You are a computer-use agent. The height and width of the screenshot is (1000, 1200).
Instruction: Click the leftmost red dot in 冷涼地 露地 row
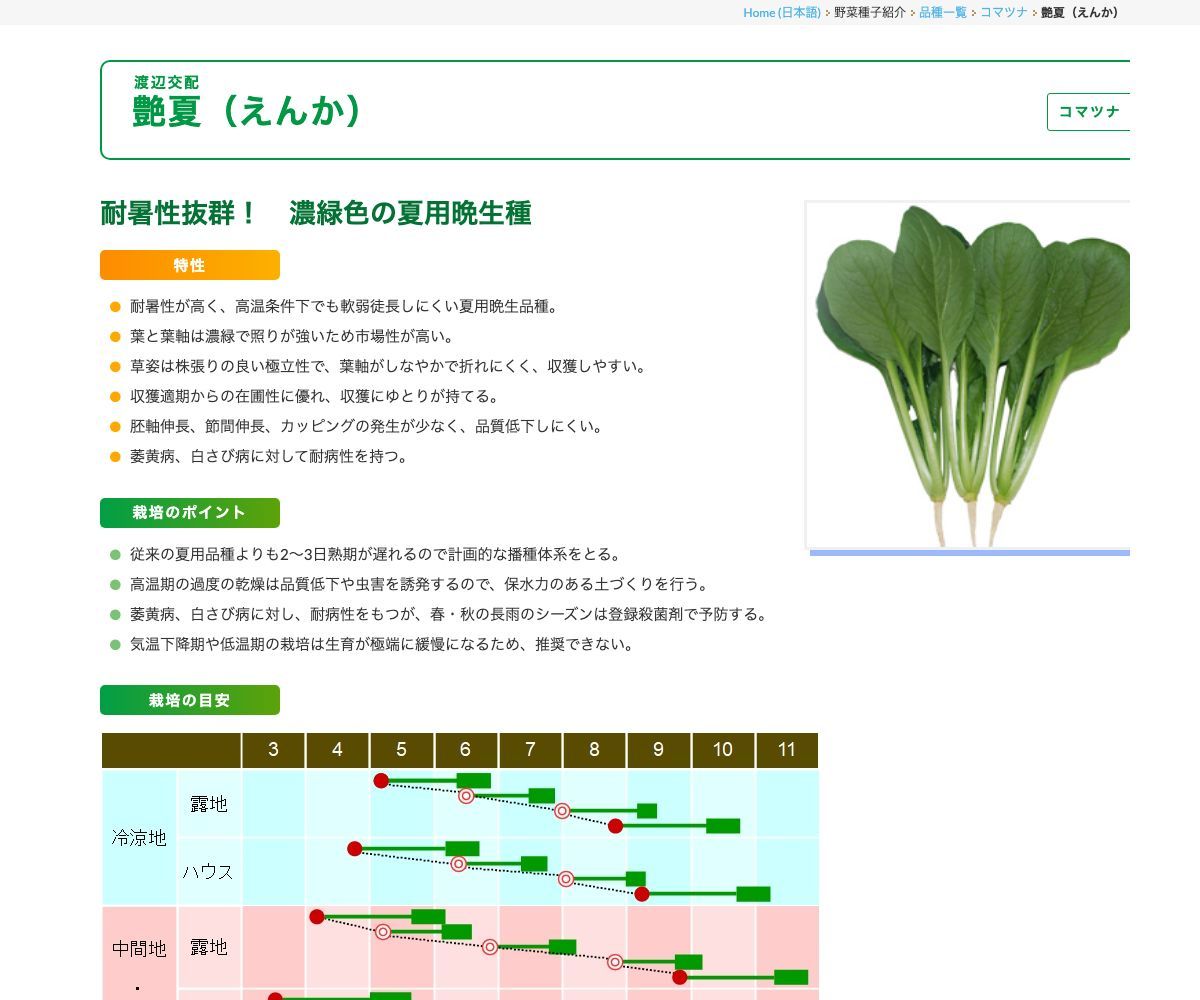tap(381, 780)
